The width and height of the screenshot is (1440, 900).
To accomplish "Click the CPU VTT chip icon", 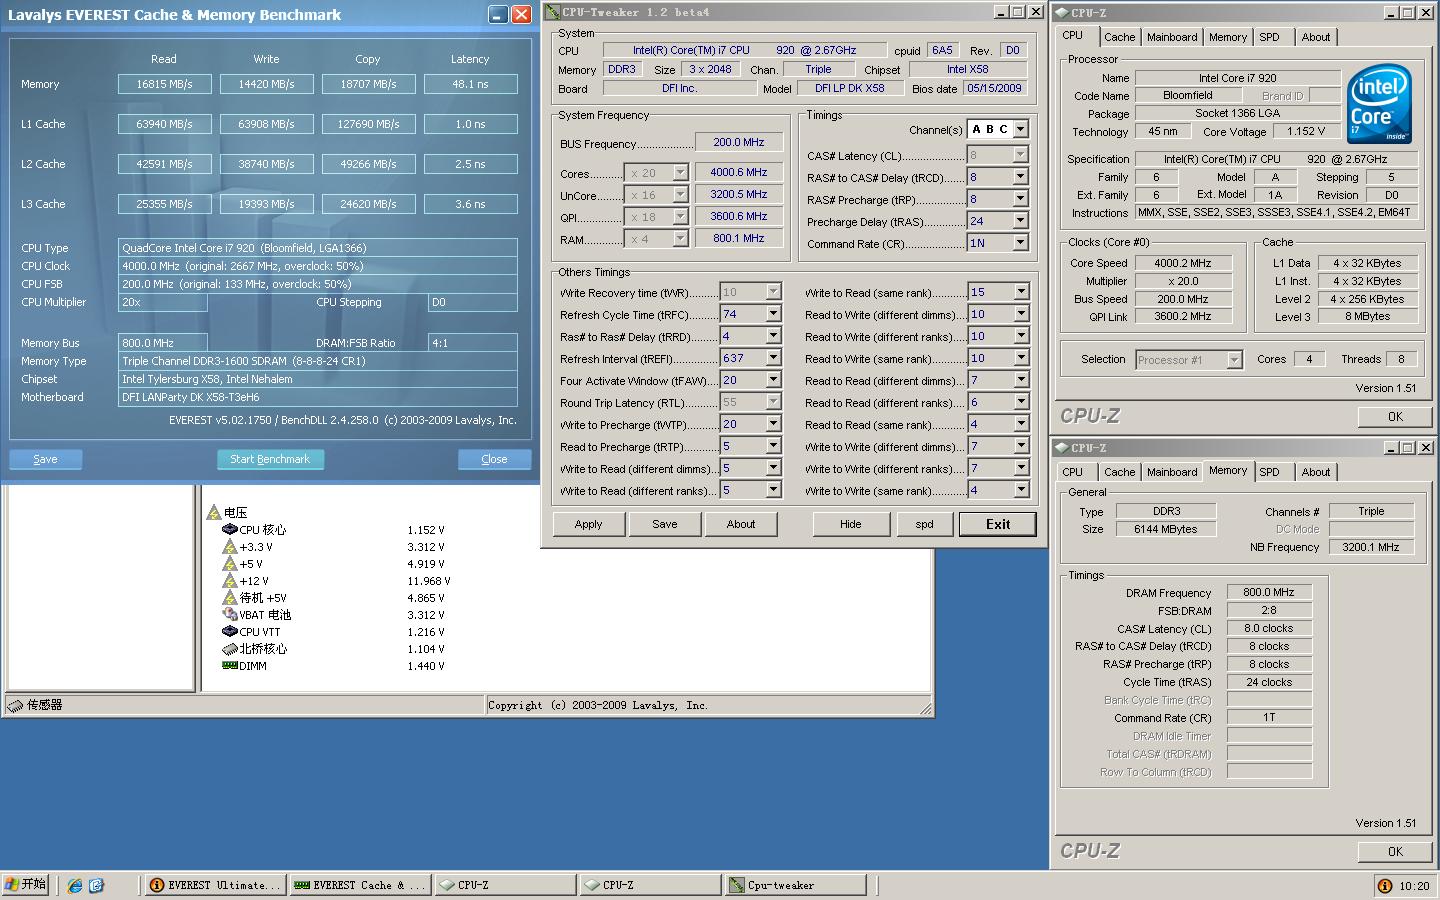I will [x=229, y=632].
